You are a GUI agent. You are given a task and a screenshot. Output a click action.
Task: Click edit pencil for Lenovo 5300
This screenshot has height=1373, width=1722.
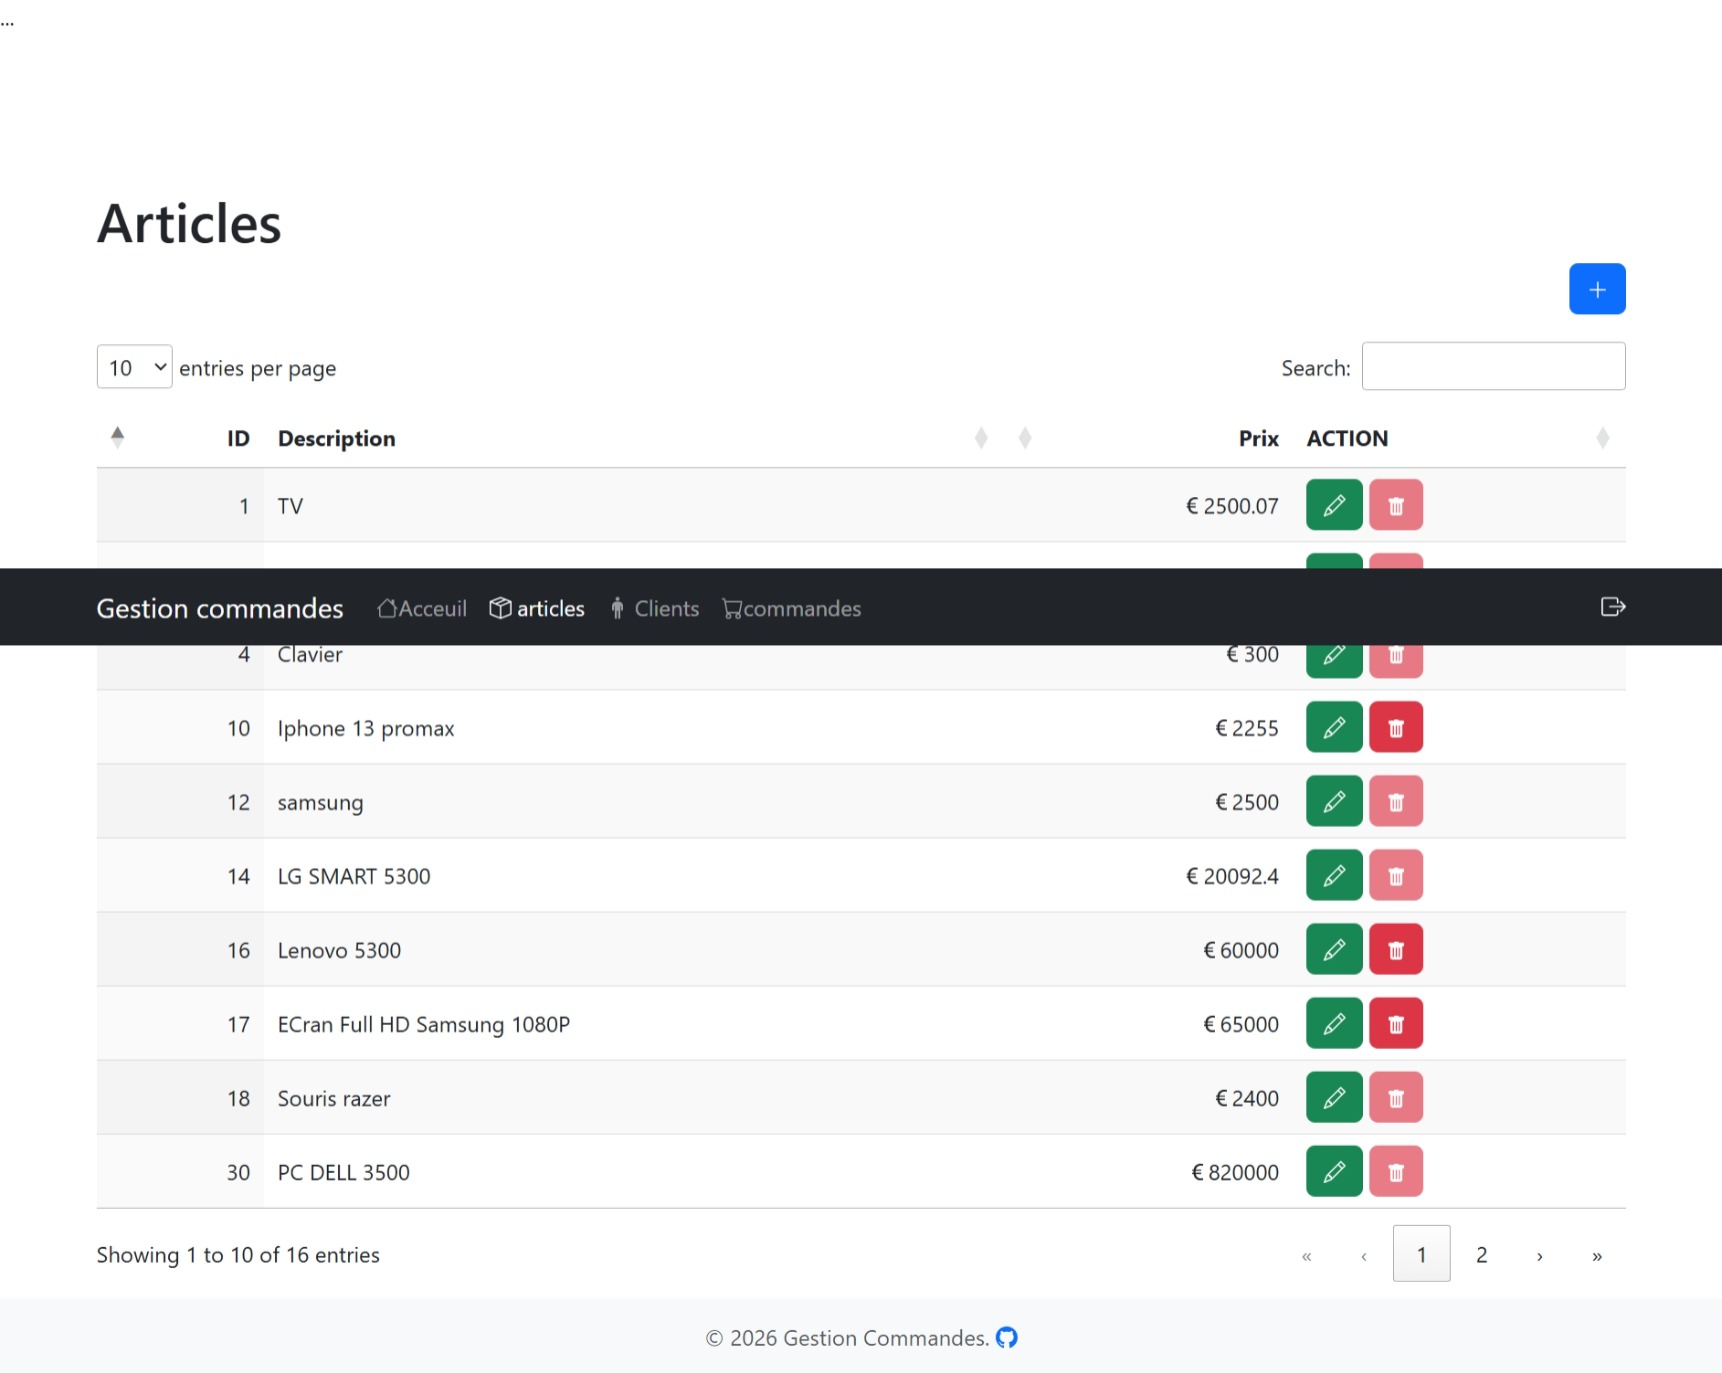click(x=1333, y=950)
